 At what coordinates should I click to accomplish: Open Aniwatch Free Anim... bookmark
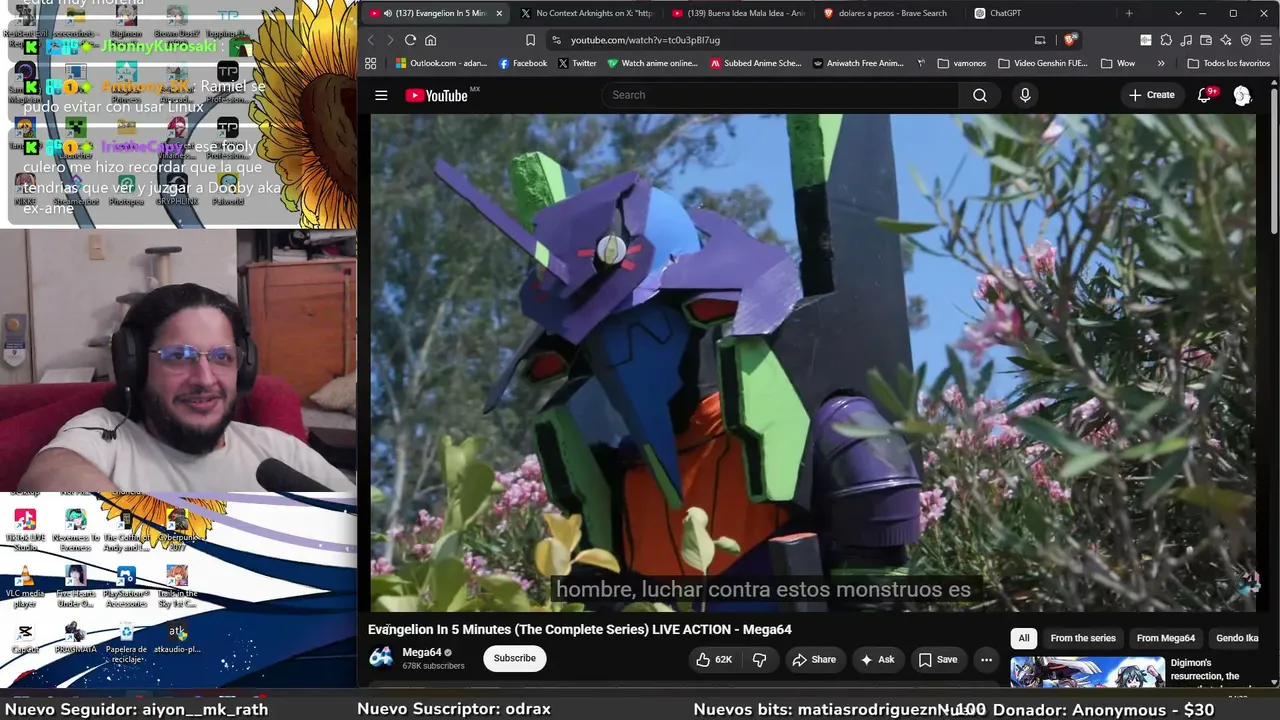point(859,63)
